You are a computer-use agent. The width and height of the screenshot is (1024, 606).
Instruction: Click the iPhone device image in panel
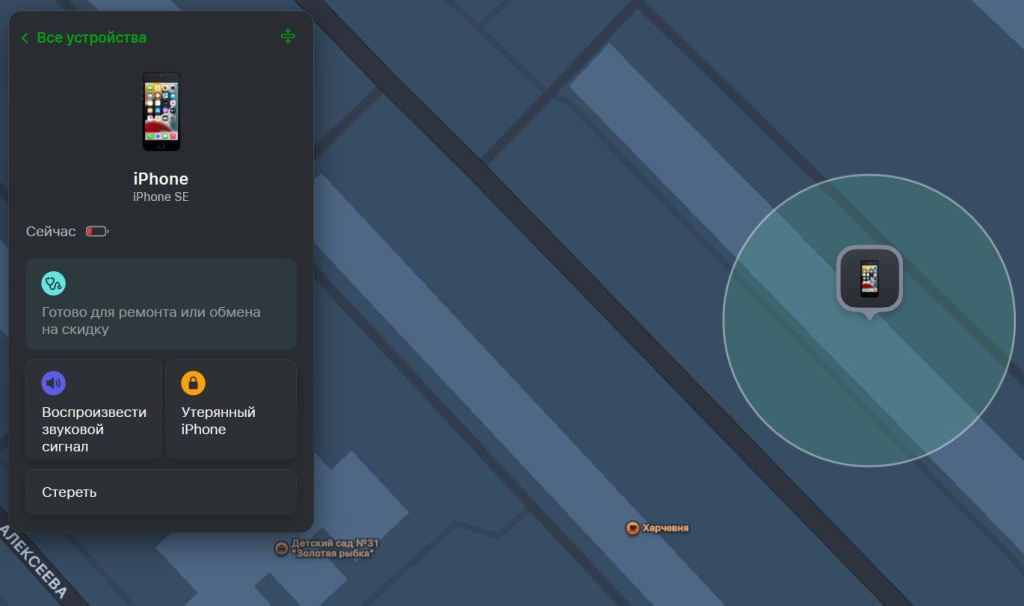[161, 111]
